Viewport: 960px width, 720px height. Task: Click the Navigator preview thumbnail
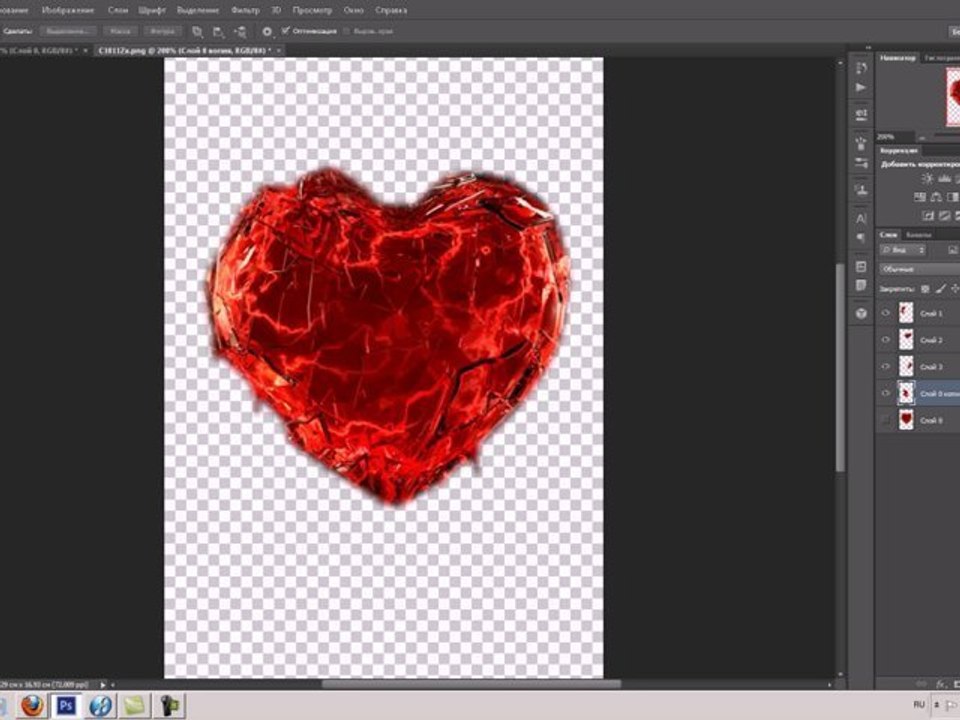[x=953, y=97]
